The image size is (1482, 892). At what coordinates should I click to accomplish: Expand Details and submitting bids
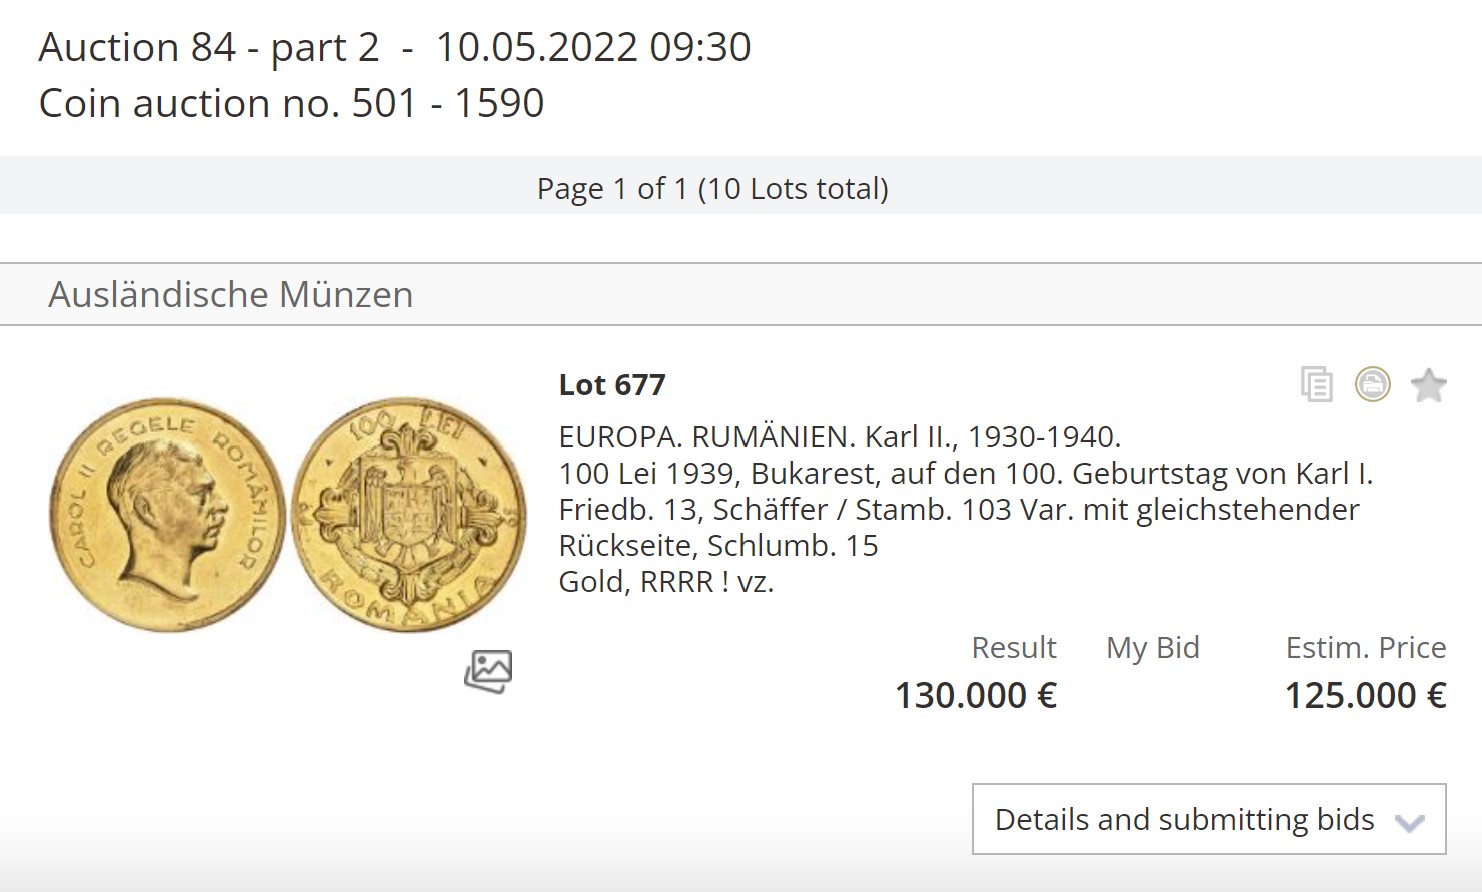(x=1184, y=820)
